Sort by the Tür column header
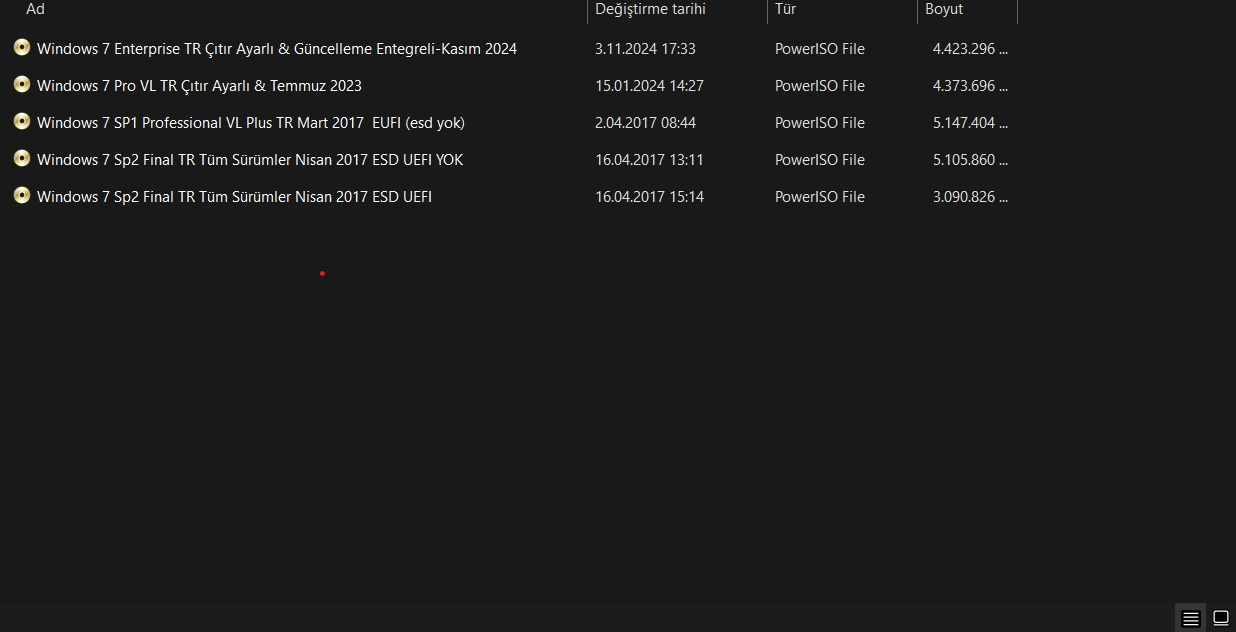Viewport: 1236px width, 632px height. pyautogui.click(x=785, y=9)
